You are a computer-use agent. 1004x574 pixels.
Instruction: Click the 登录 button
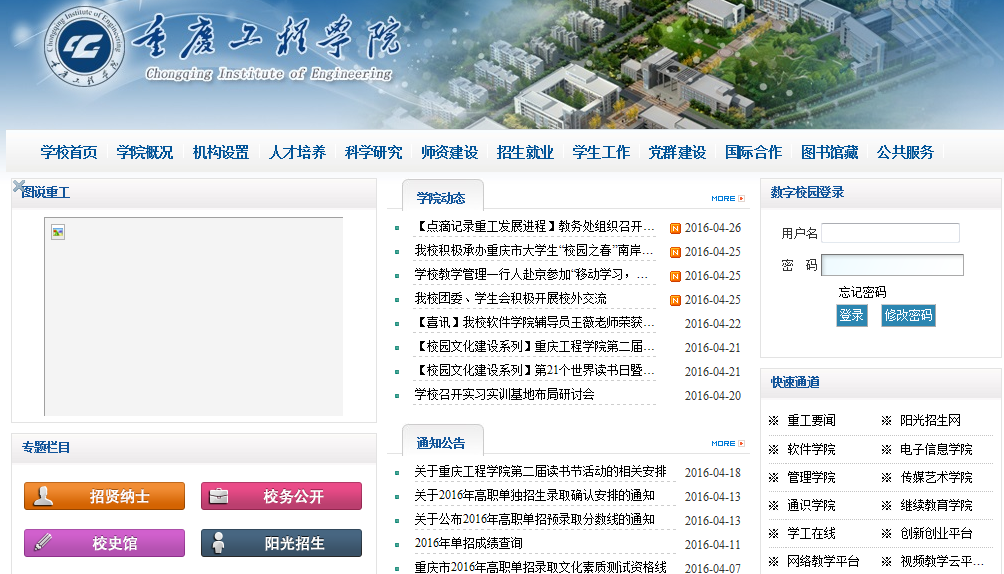[x=852, y=315]
